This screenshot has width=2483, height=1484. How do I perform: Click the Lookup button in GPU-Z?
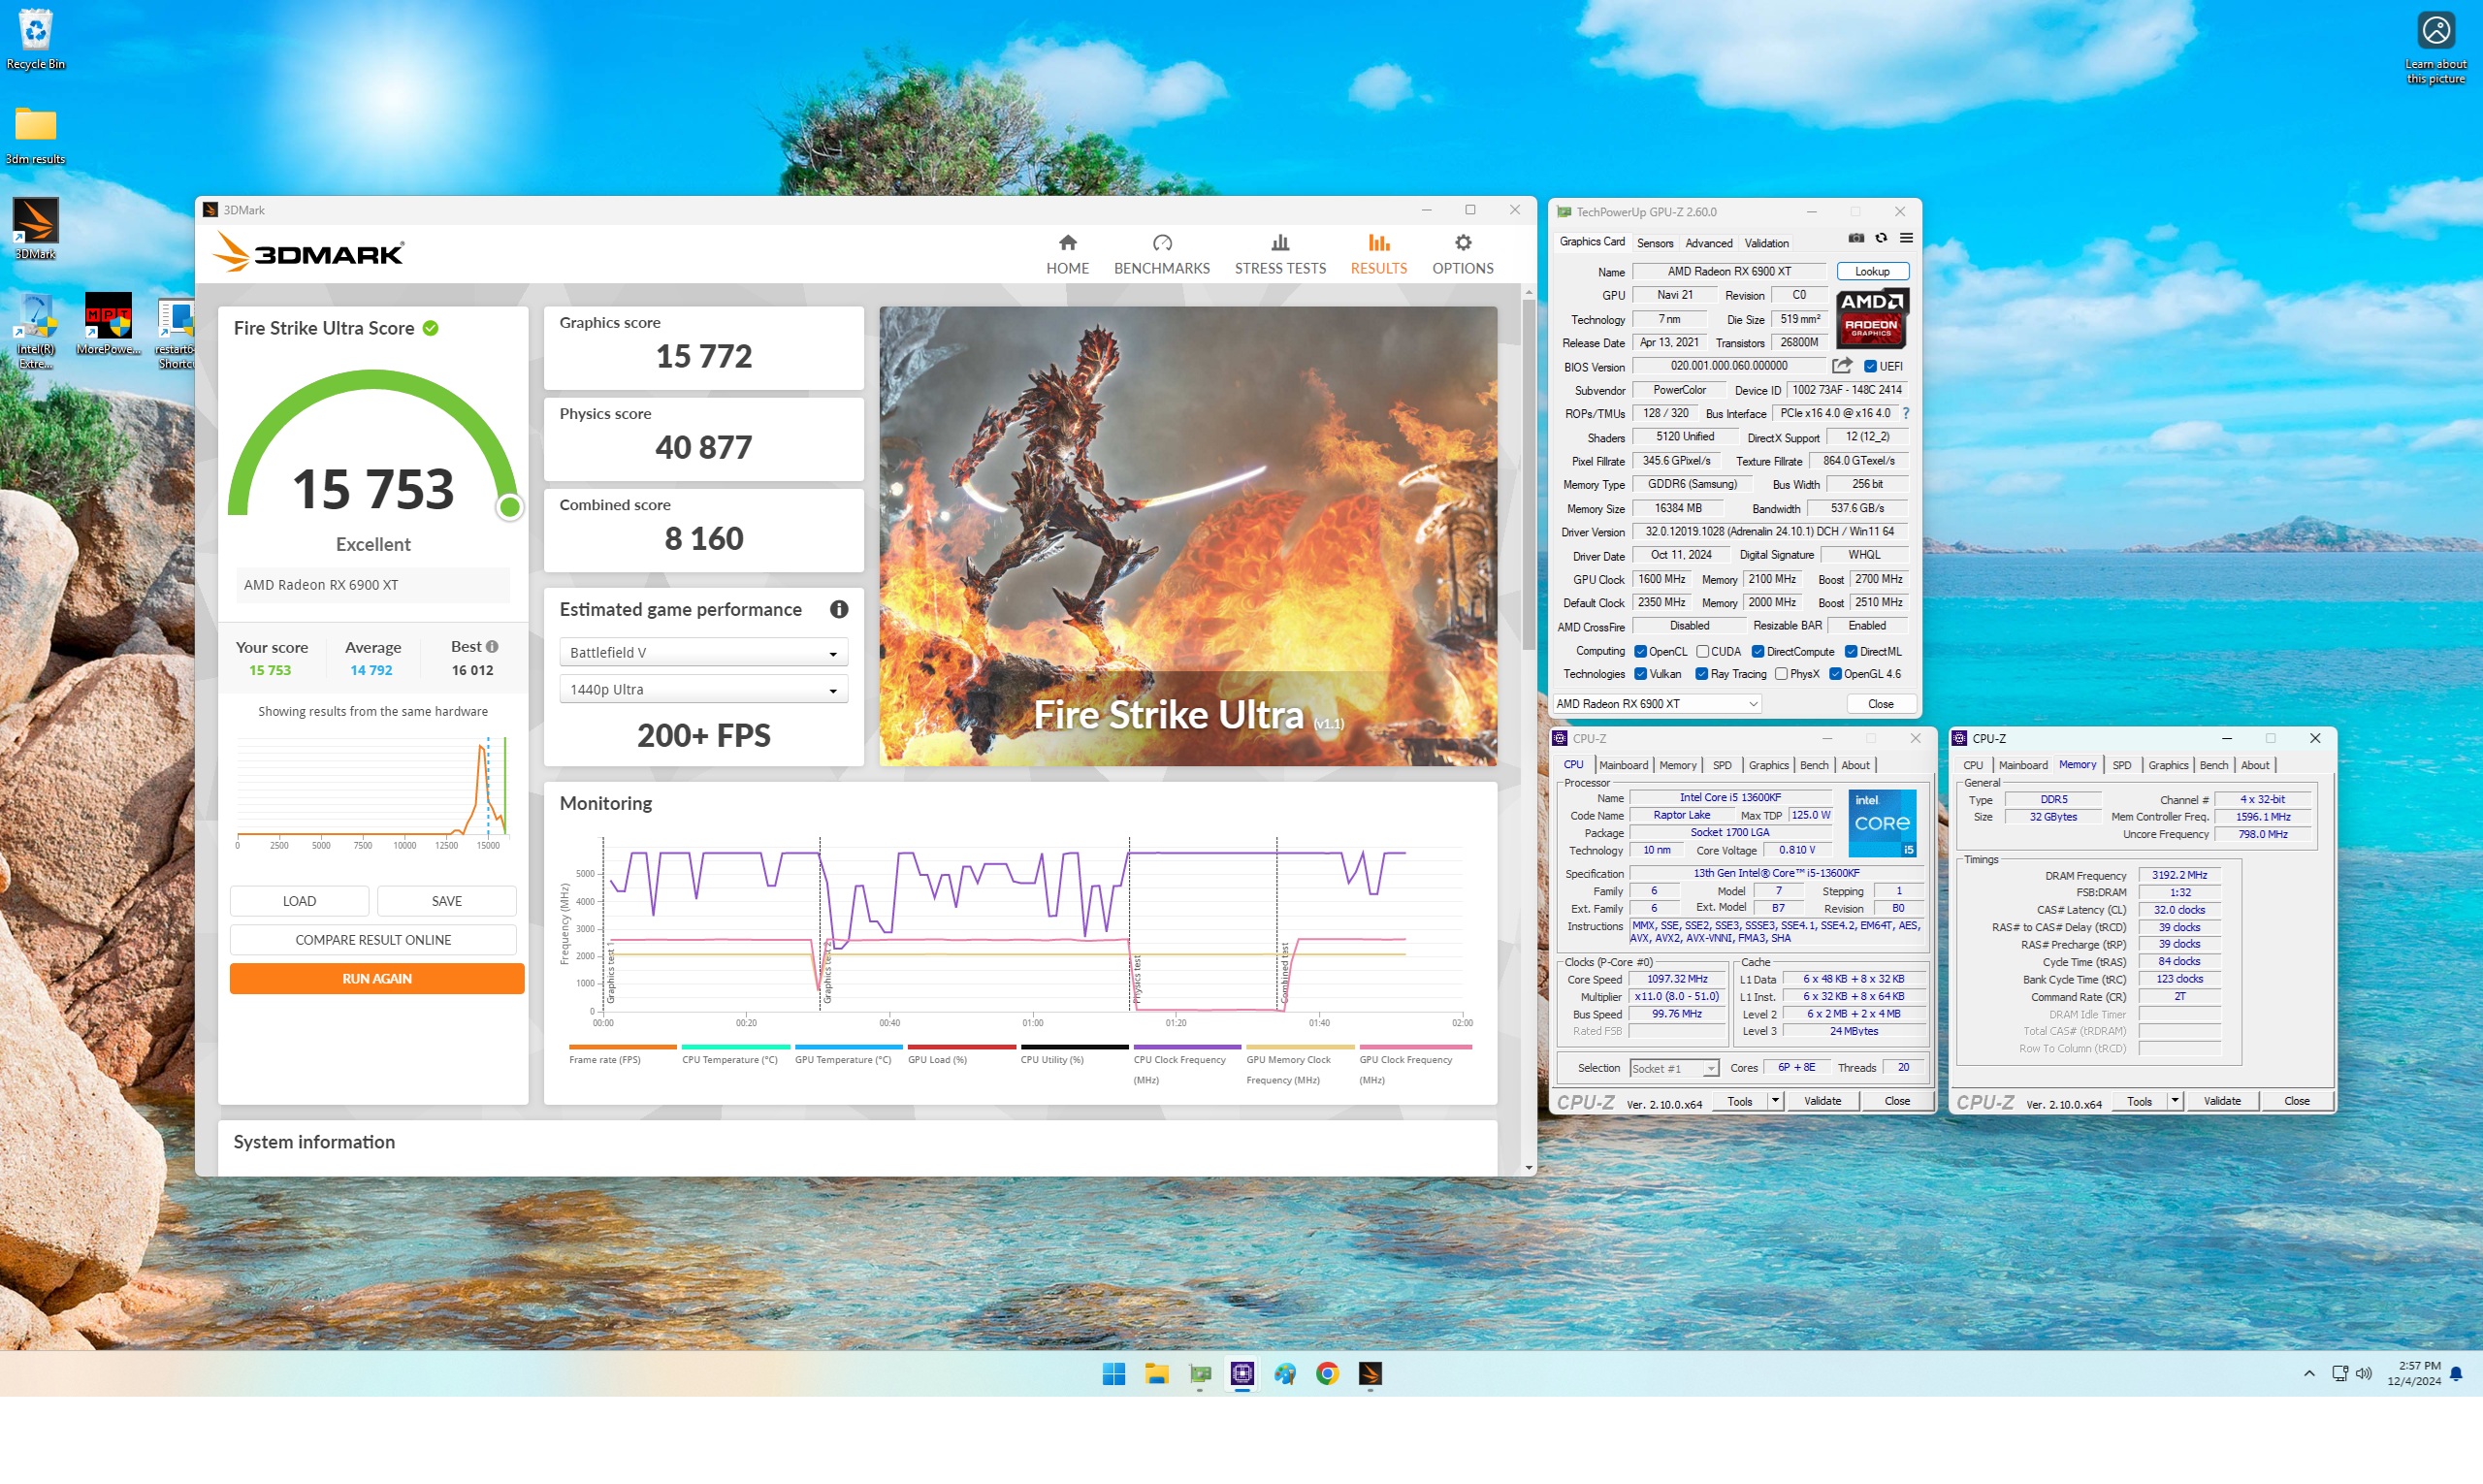[x=1871, y=271]
